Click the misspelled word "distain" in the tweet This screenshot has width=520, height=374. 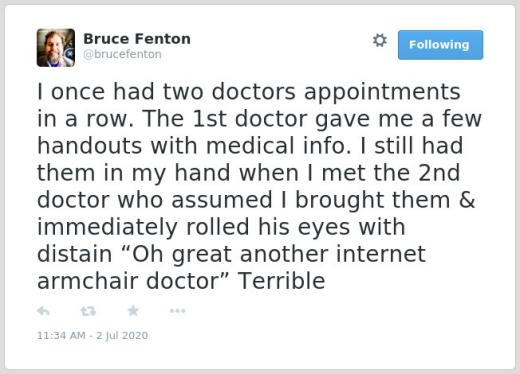(74, 254)
